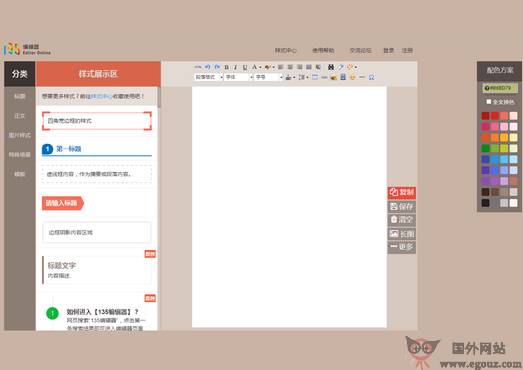
Task: Open 使用帮助 in top navigation
Action: (x=323, y=50)
